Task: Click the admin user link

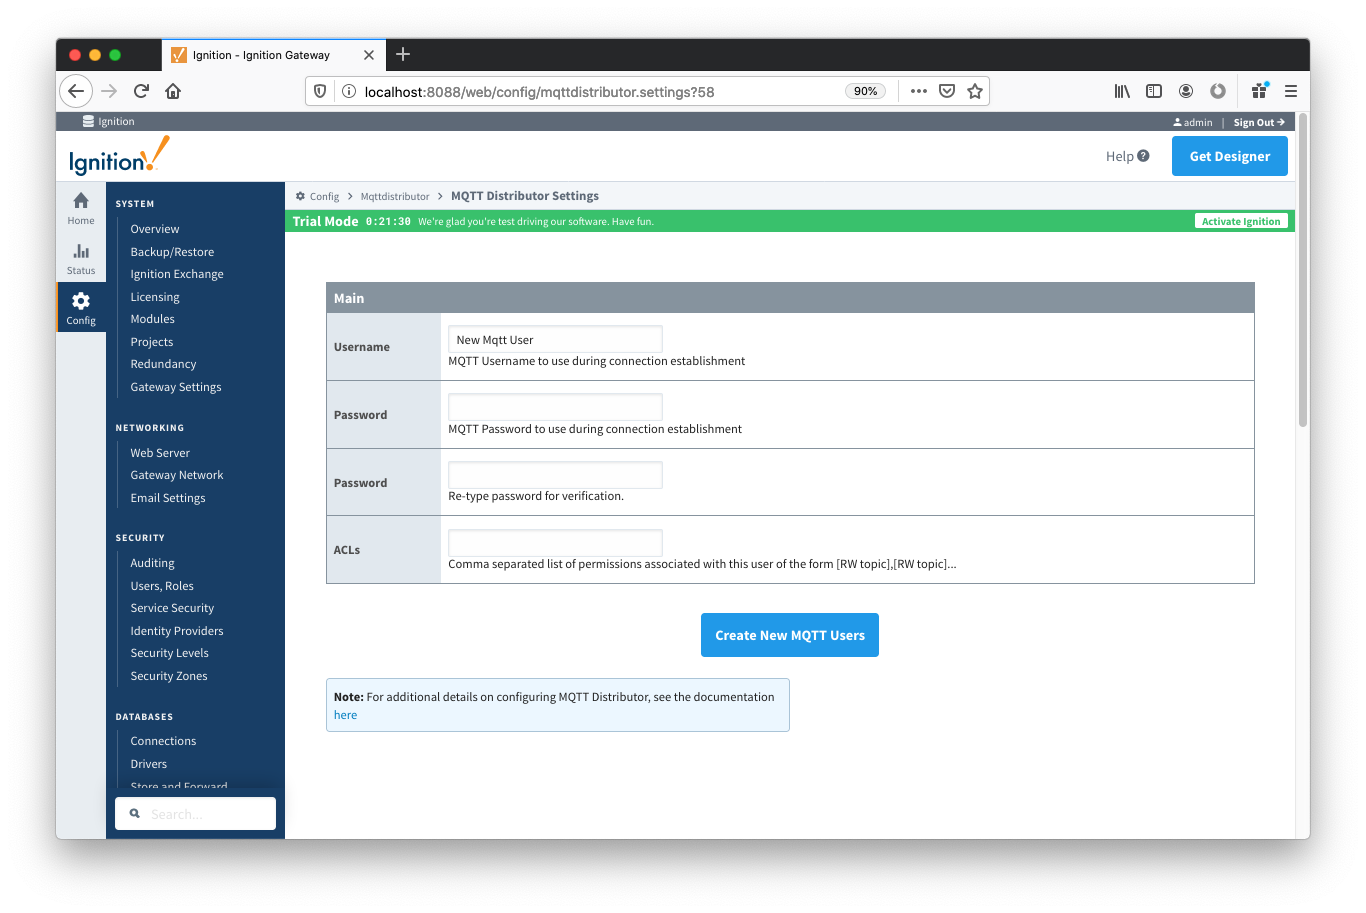Action: (x=1193, y=122)
